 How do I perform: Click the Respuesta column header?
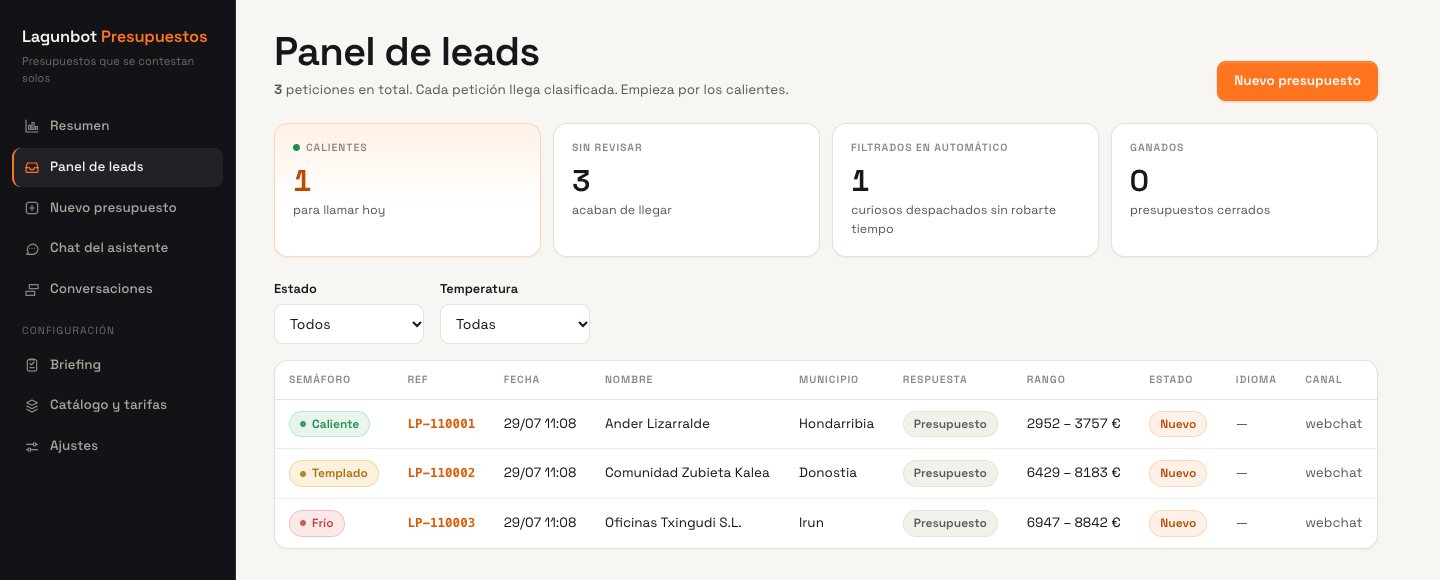pyautogui.click(x=935, y=380)
